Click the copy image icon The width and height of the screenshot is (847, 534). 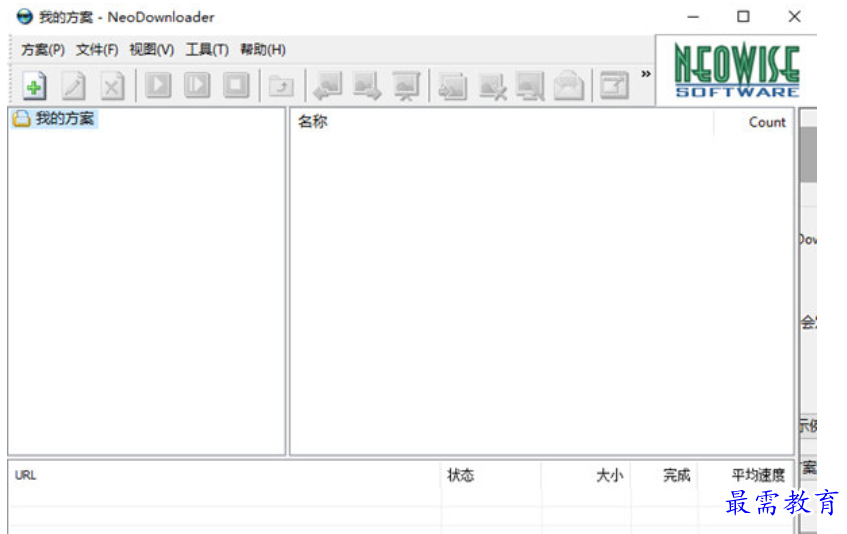452,86
